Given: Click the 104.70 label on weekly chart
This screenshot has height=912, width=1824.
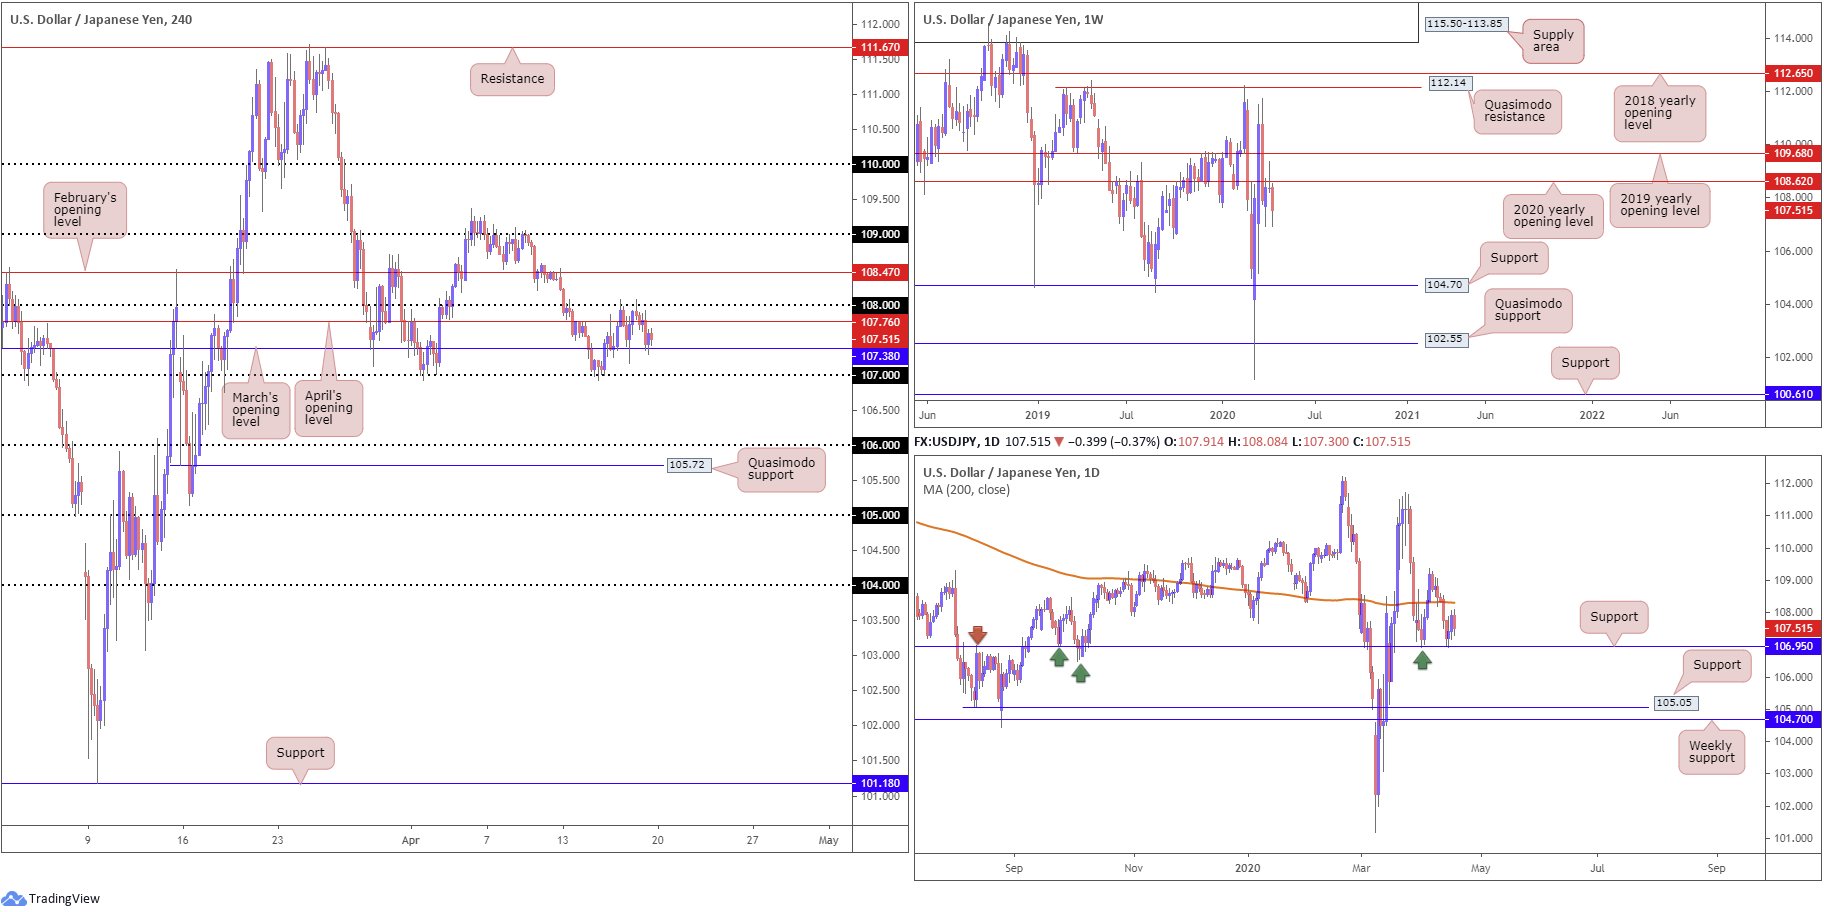Looking at the screenshot, I should (x=1444, y=285).
